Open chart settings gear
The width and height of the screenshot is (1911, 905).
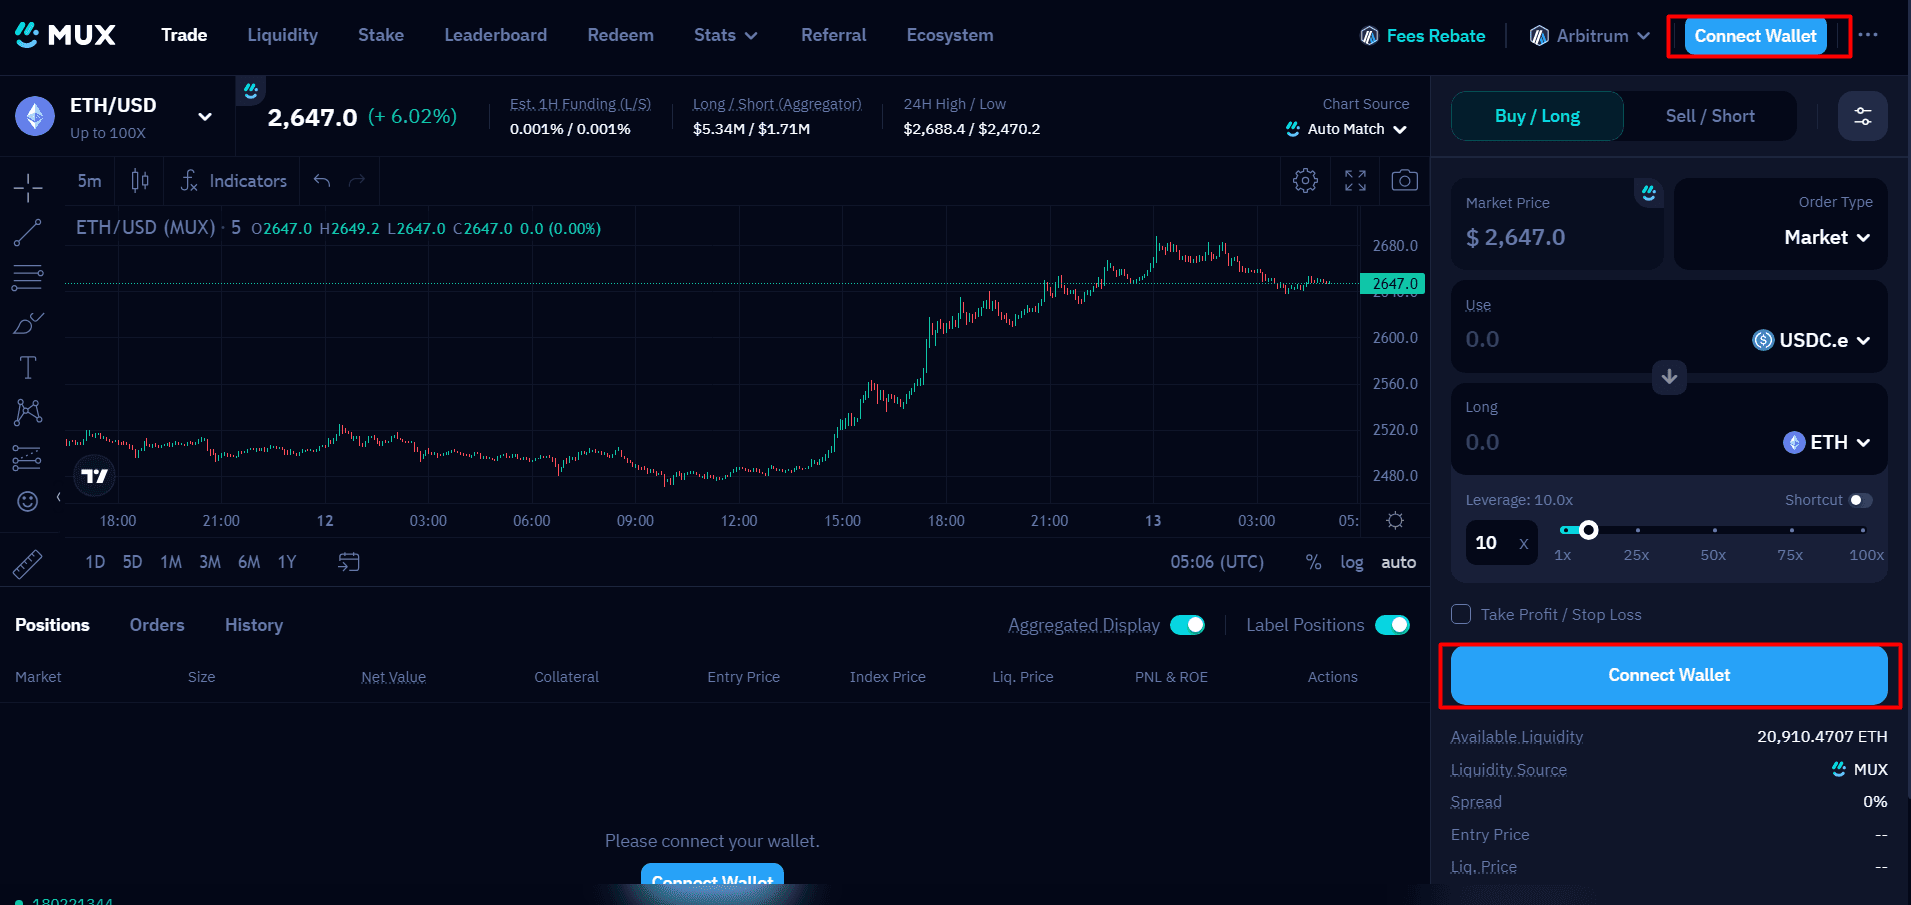pyautogui.click(x=1305, y=180)
